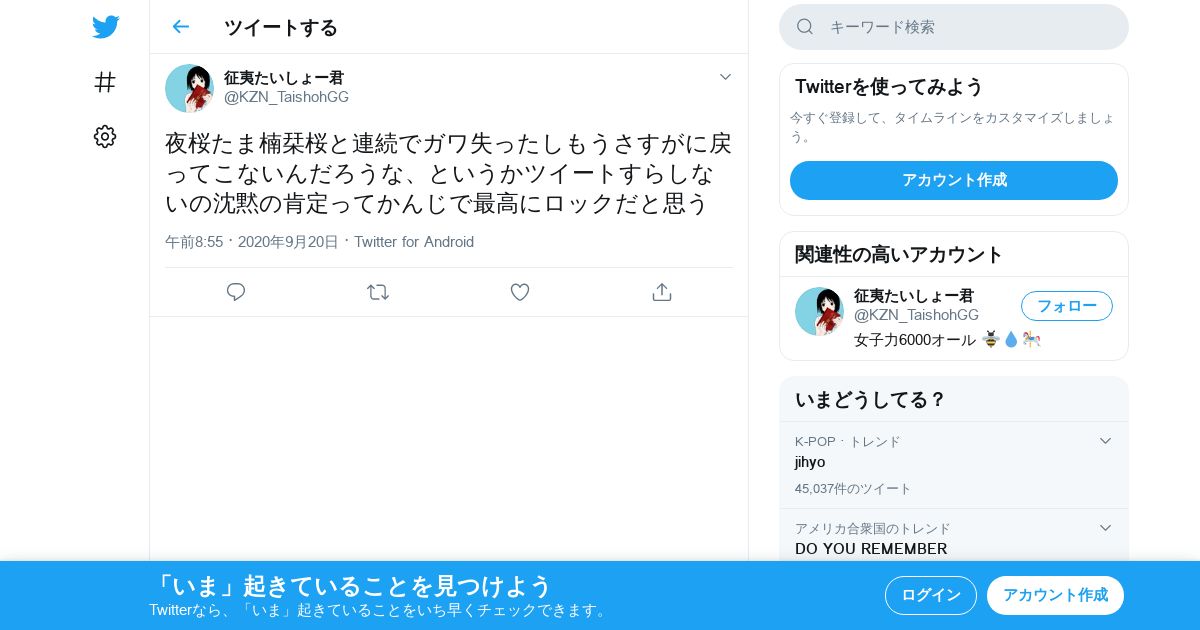Click the Twitter bird logo
Screen dimensions: 1200x630
tap(105, 27)
